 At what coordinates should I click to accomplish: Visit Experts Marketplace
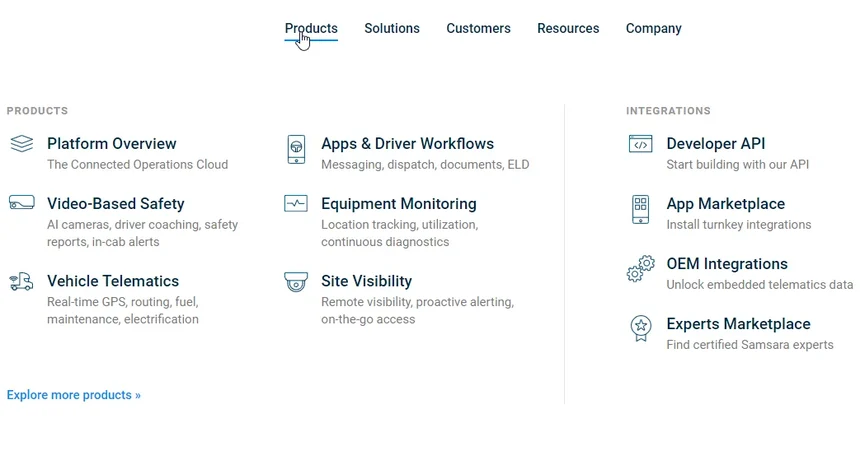click(x=738, y=324)
